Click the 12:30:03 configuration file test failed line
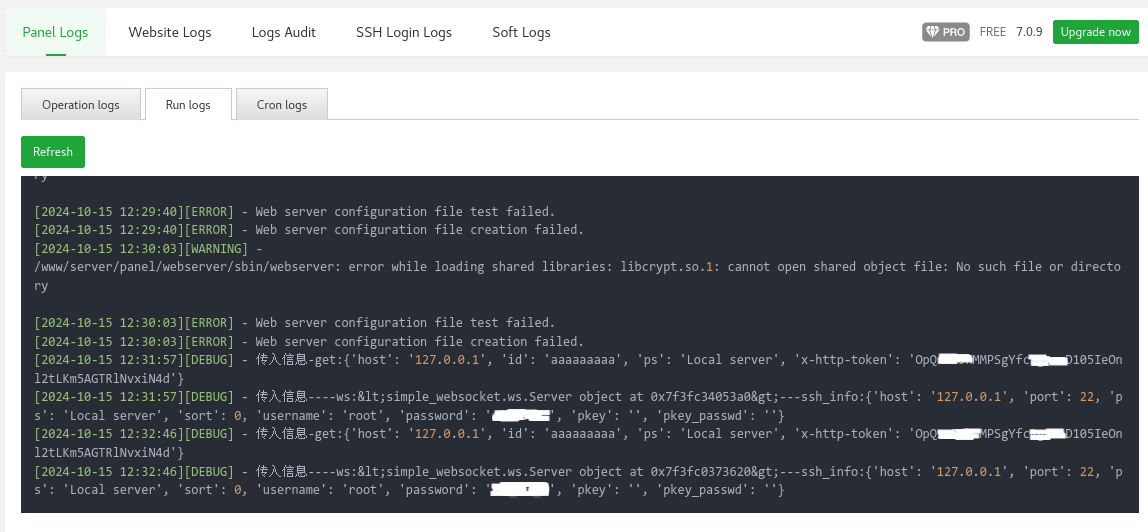Screen dimensions: 1148x532 (x=294, y=323)
